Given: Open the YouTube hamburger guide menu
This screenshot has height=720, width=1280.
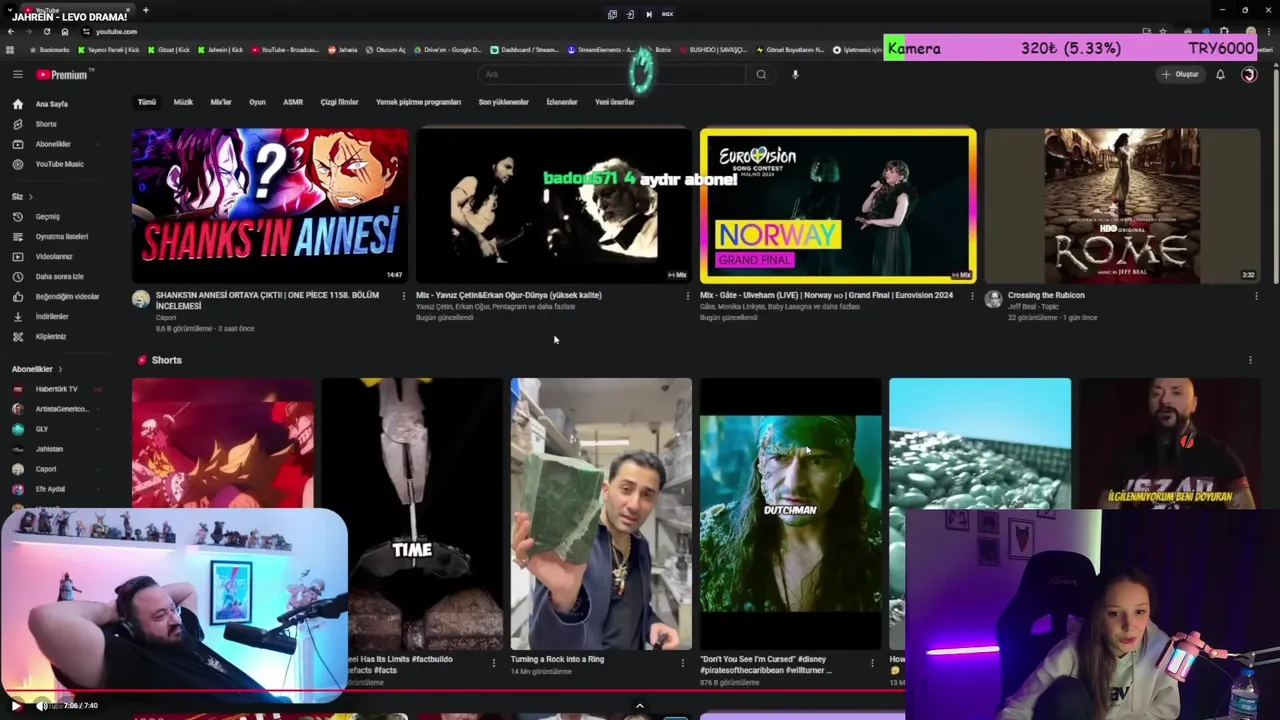Looking at the screenshot, I should click(17, 74).
